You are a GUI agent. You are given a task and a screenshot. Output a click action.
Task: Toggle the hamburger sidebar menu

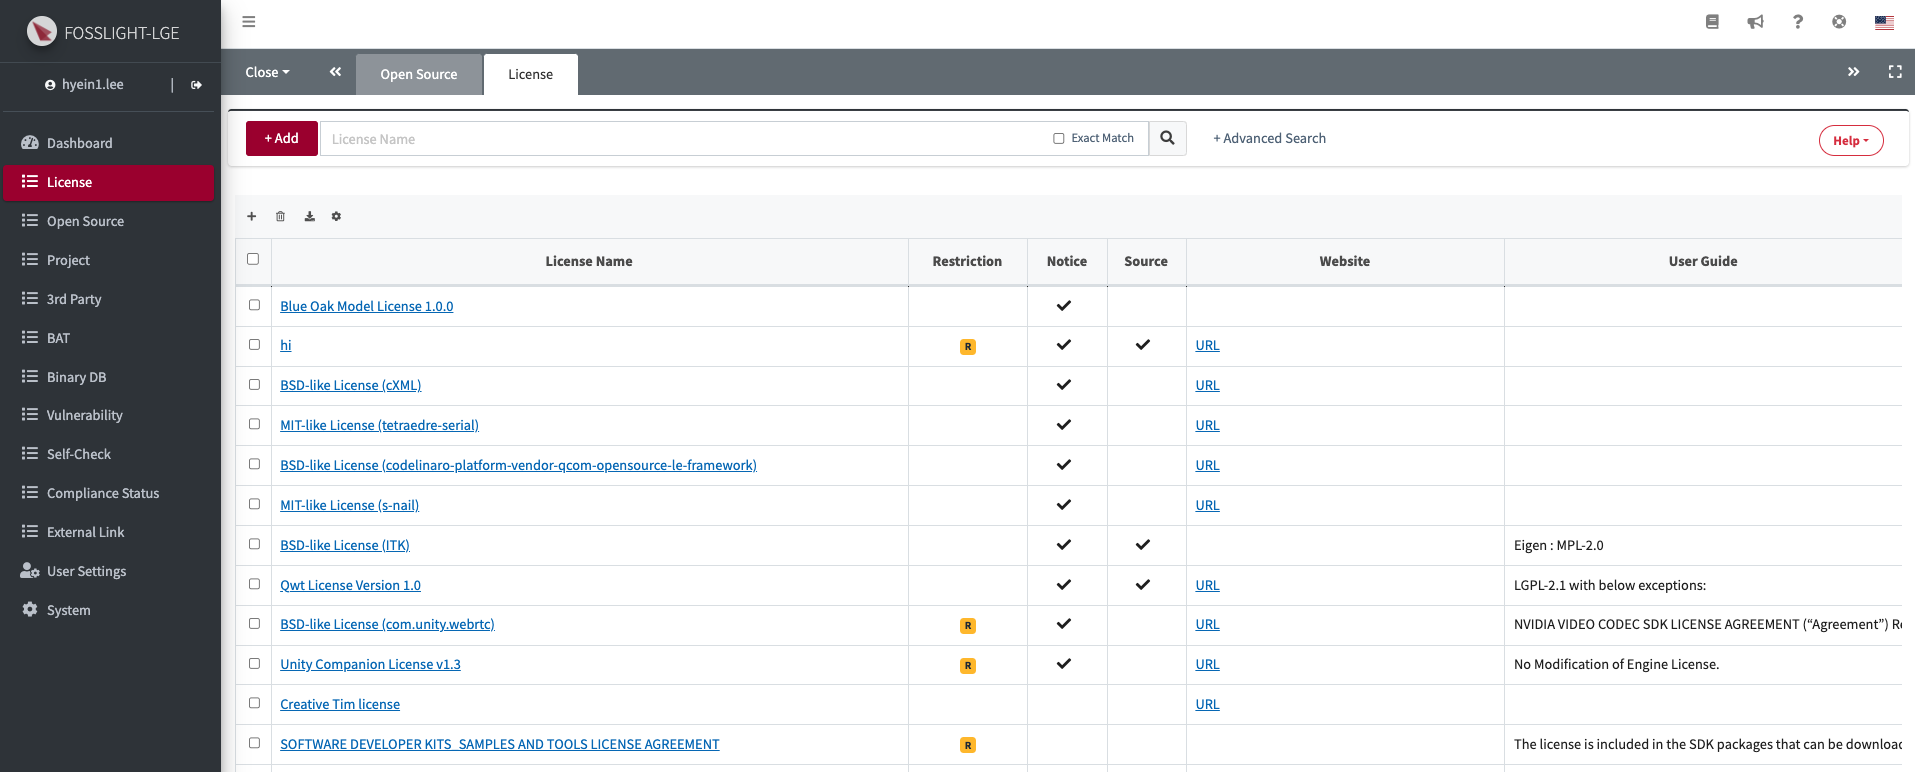coord(249,22)
